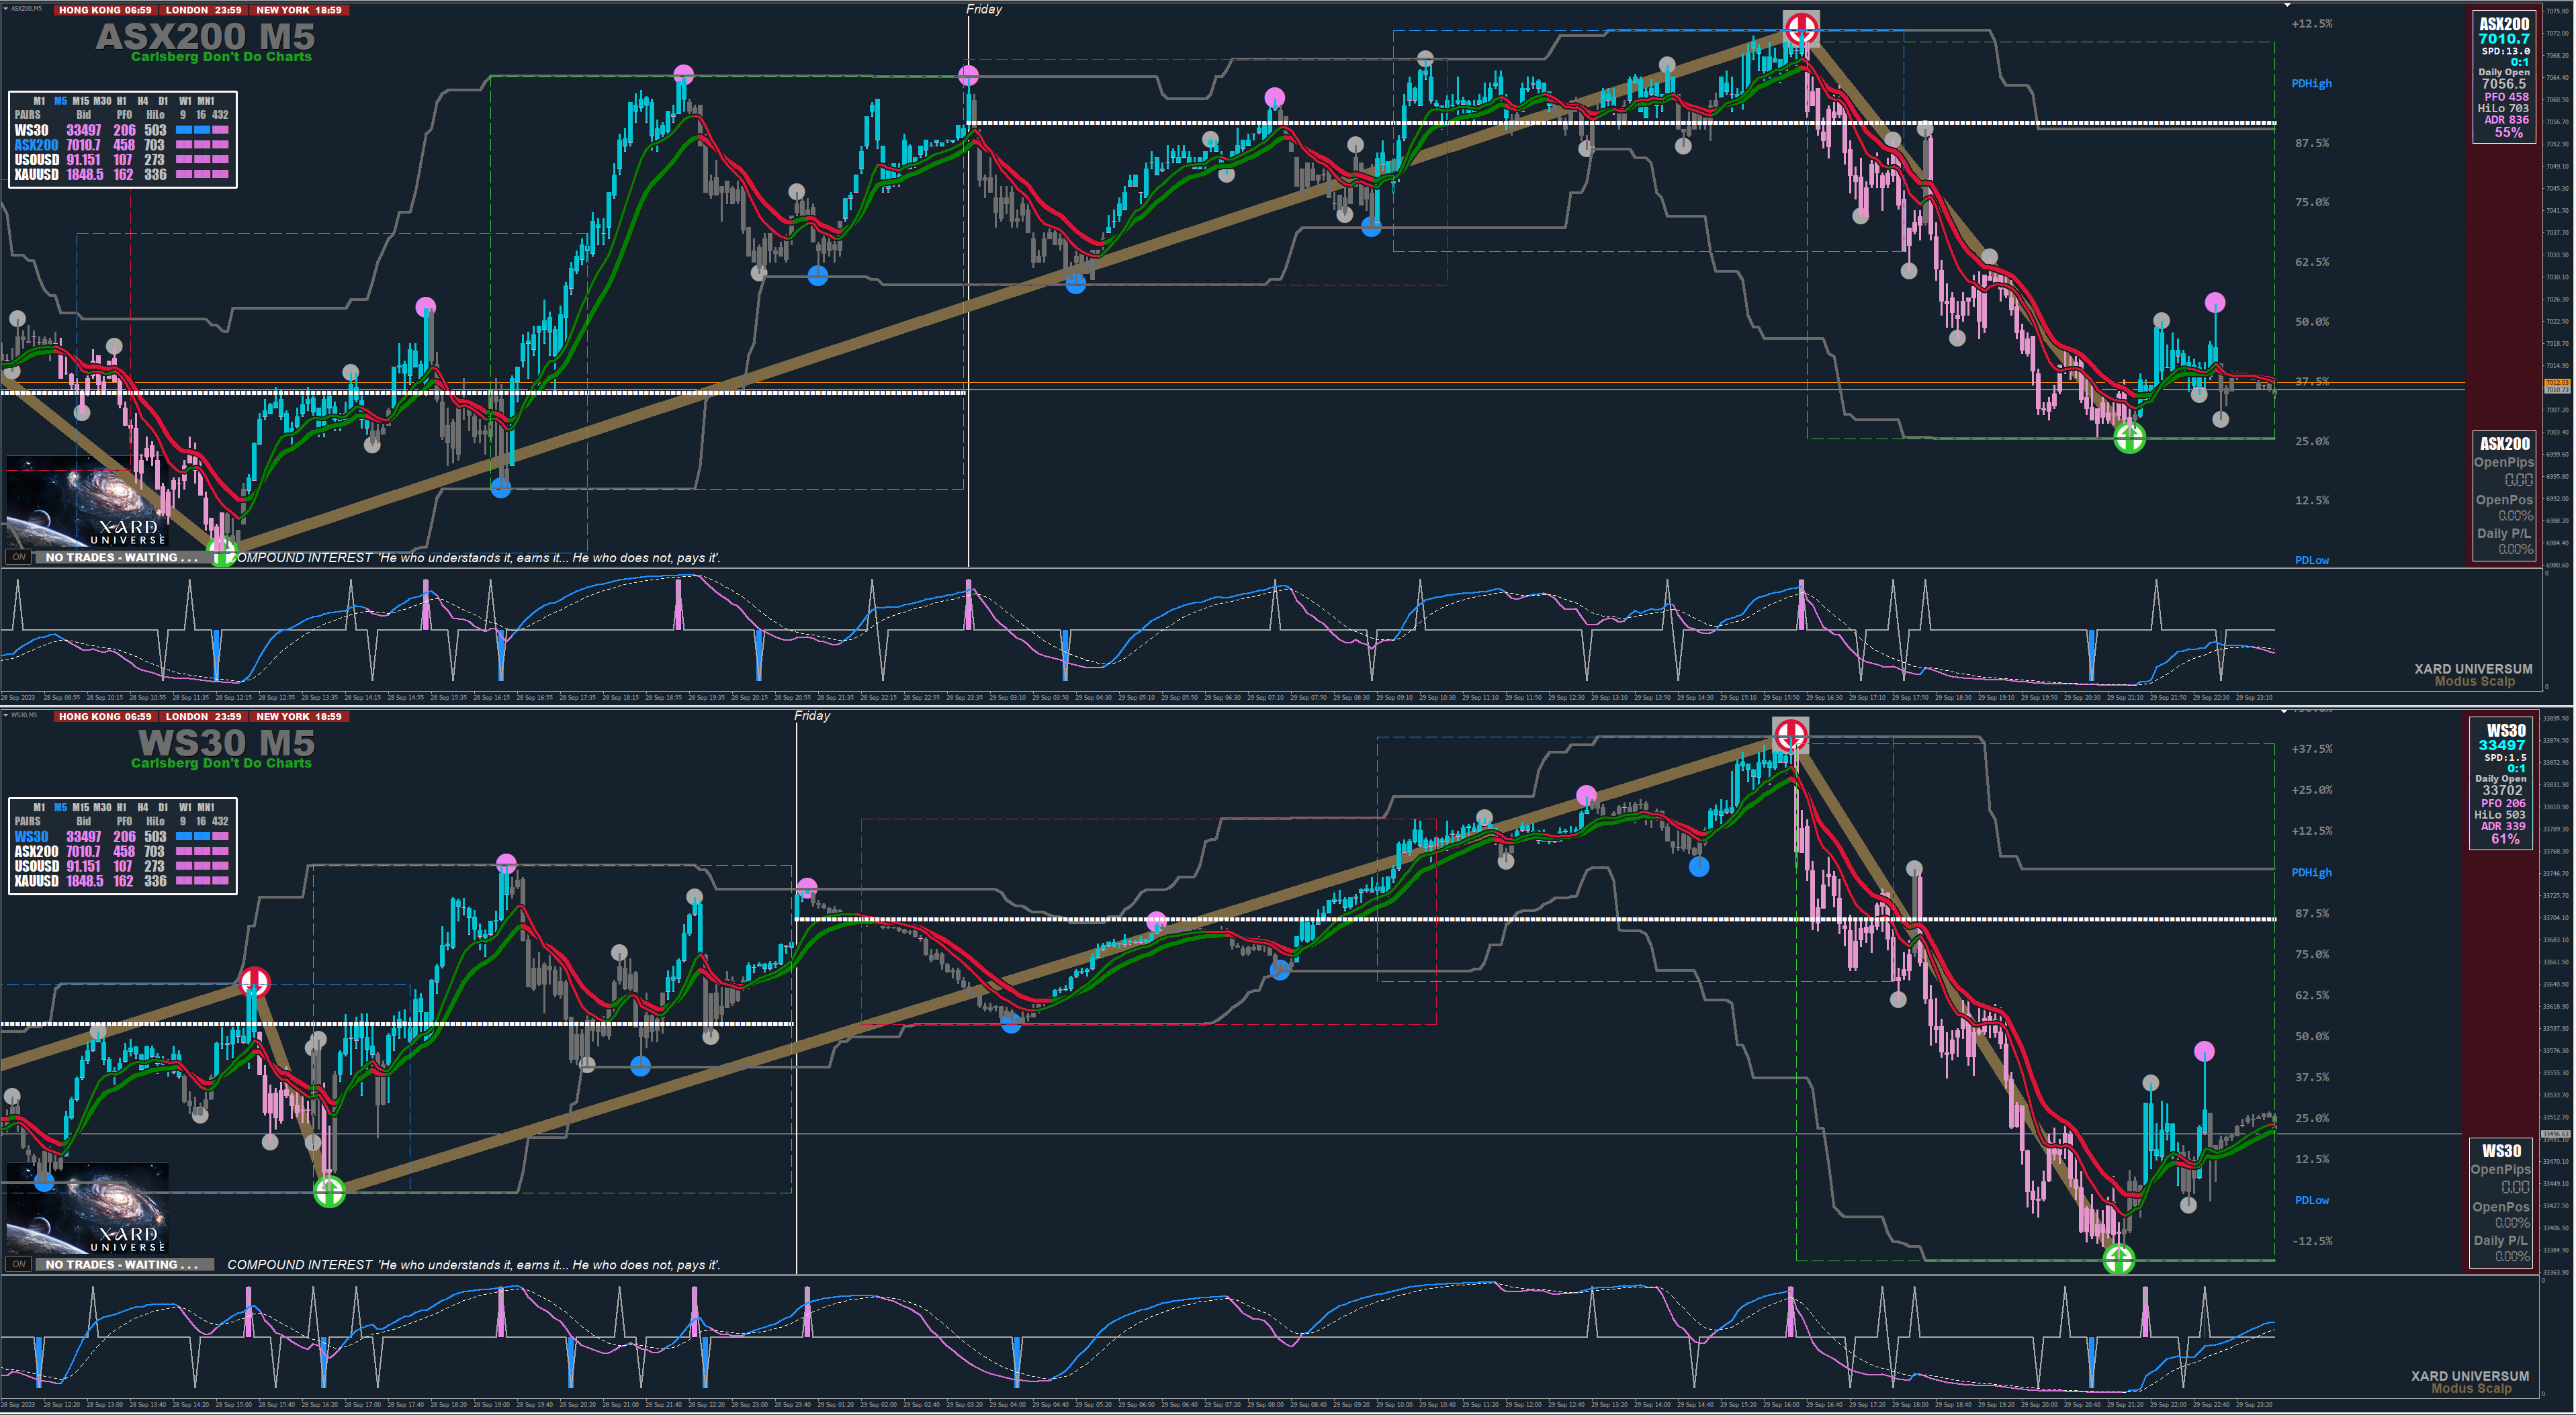
Task: Switch to H1 timeframe in the ASX200 dashboard
Action: point(121,101)
